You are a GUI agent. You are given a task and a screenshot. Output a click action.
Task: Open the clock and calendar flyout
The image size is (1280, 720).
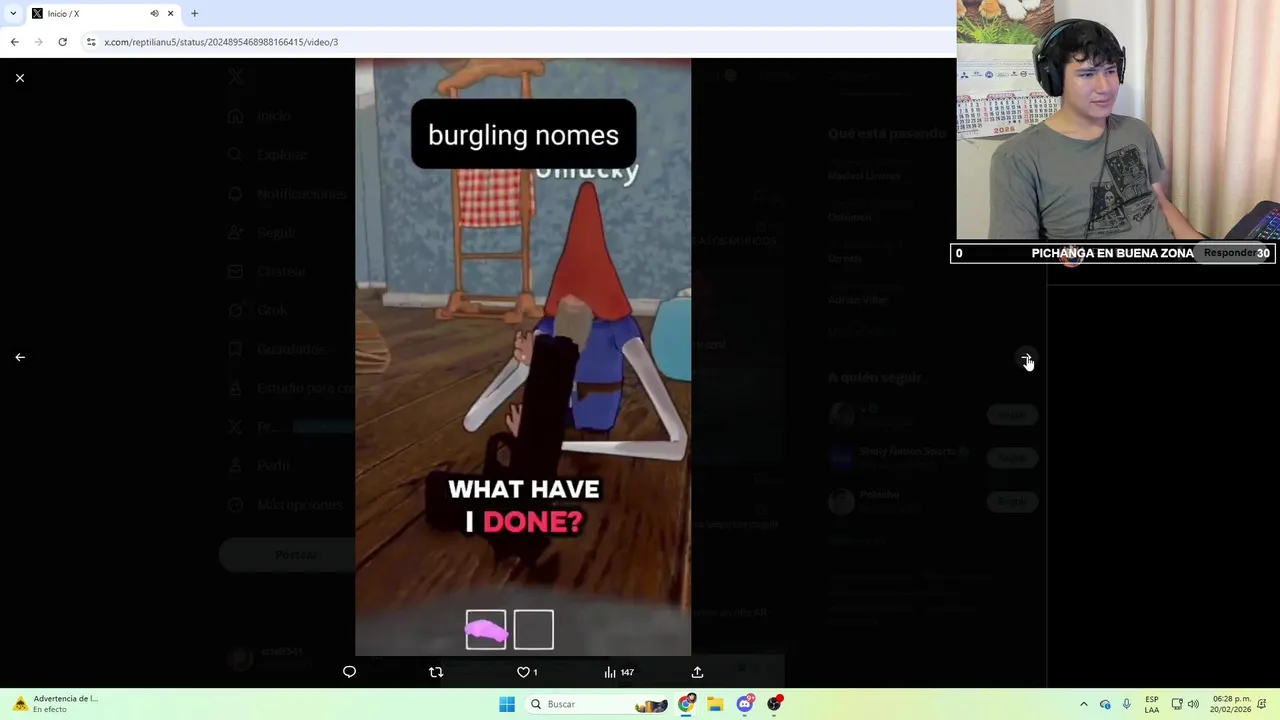(x=1231, y=704)
